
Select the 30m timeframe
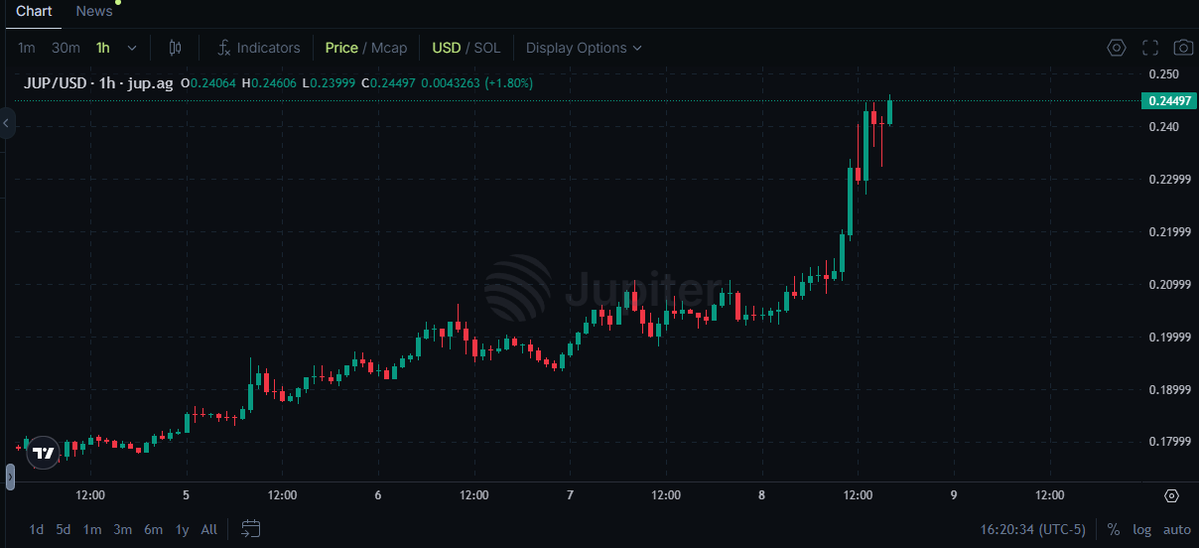pos(66,48)
